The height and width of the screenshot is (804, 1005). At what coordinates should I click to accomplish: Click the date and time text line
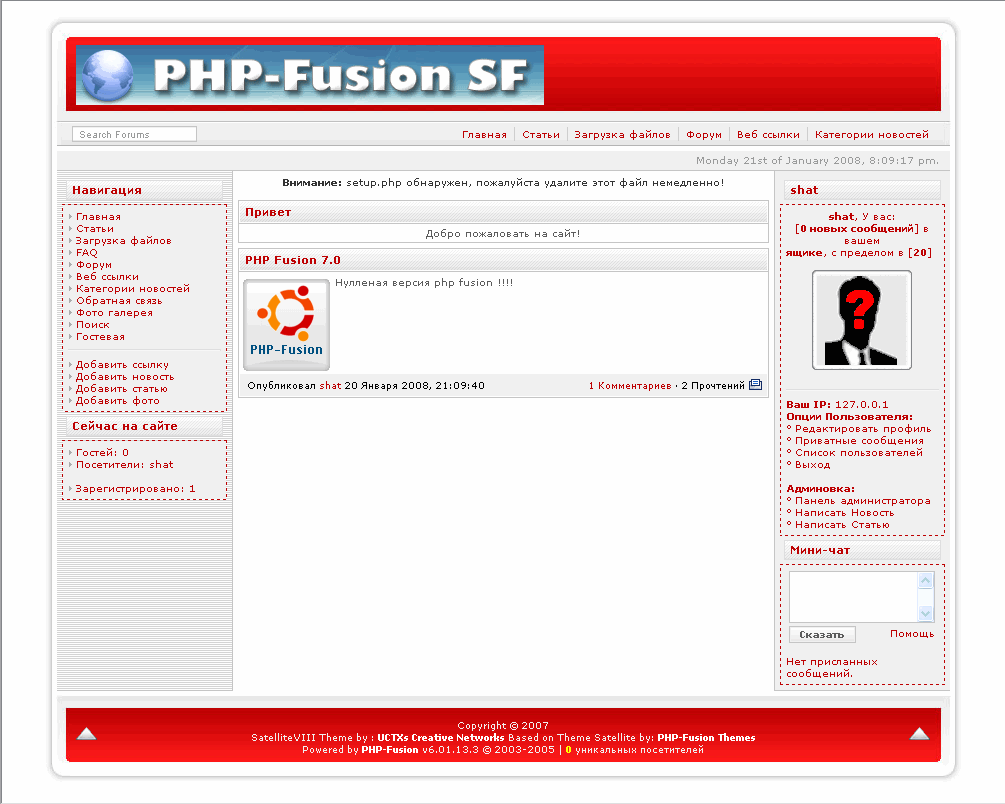(x=817, y=160)
